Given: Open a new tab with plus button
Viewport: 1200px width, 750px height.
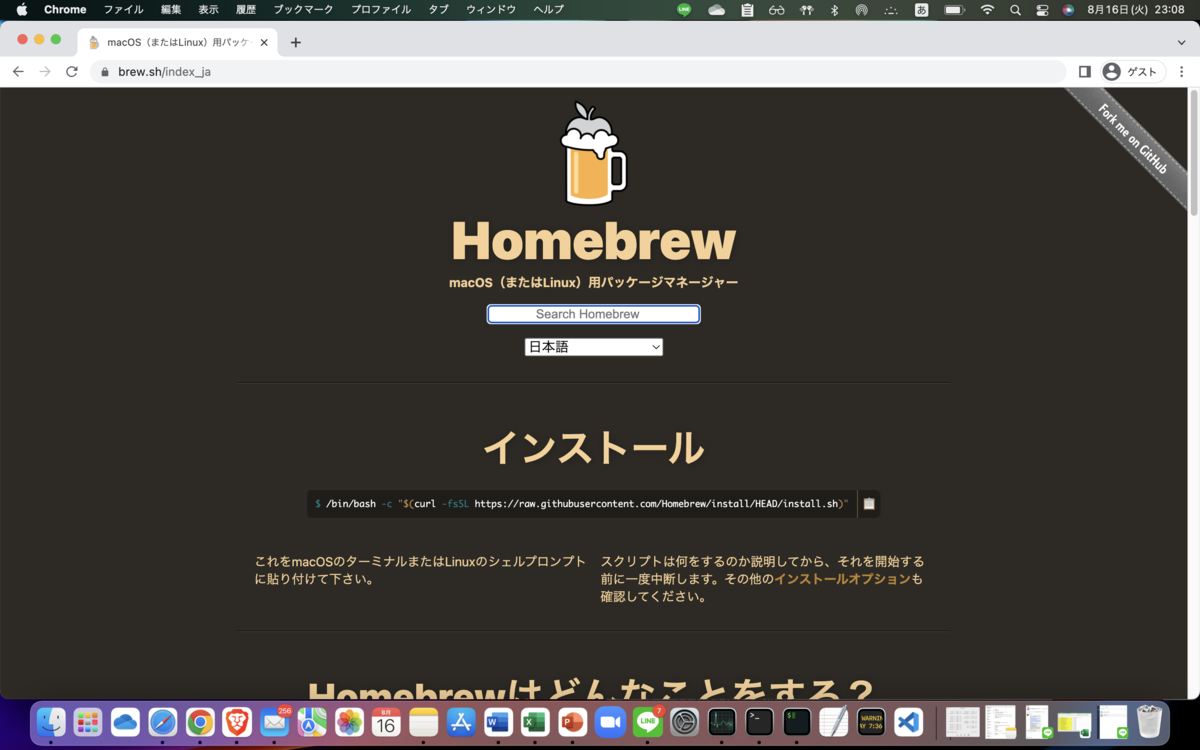Looking at the screenshot, I should 295,42.
